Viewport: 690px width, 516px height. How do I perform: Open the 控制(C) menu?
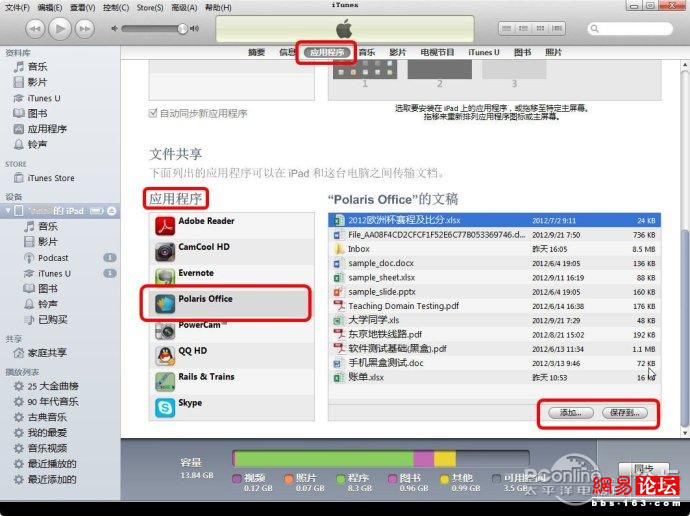116,7
